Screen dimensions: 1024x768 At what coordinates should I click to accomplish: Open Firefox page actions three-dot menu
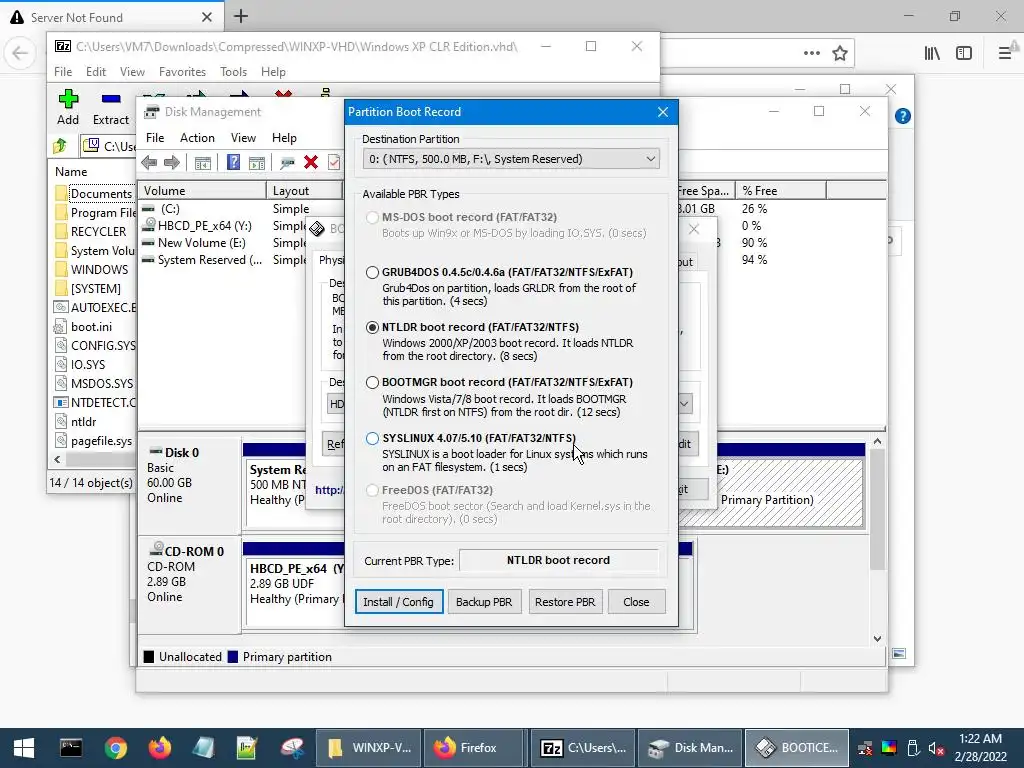click(x=812, y=53)
